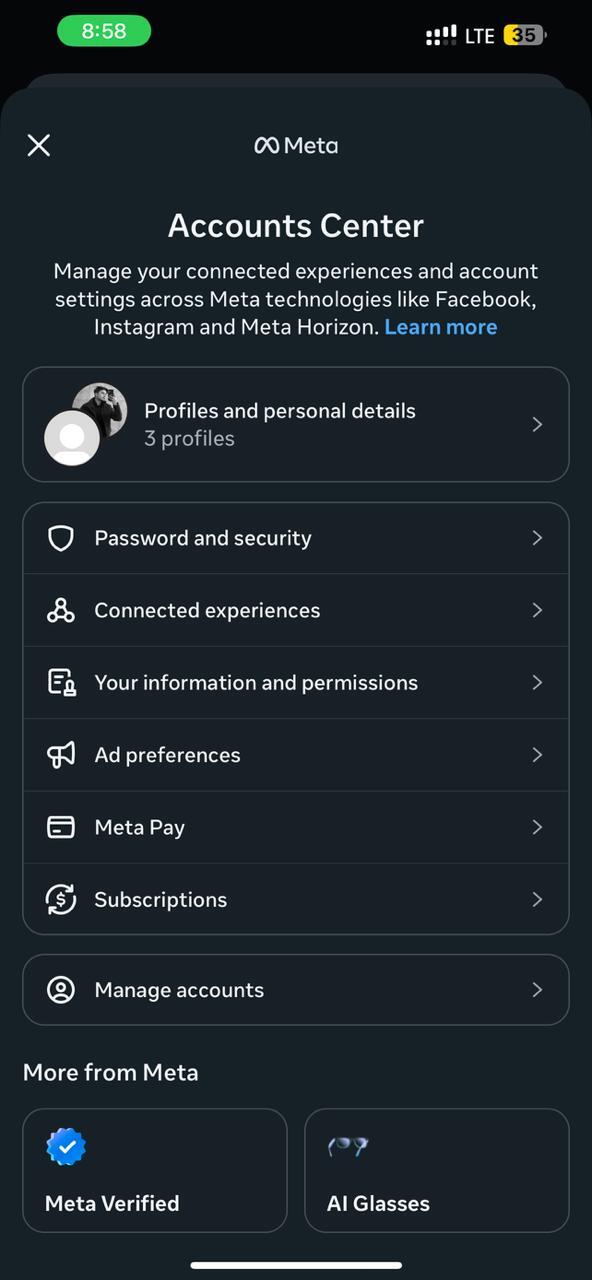Open Ad preferences settings
Image resolution: width=592 pixels, height=1280 pixels.
(296, 755)
